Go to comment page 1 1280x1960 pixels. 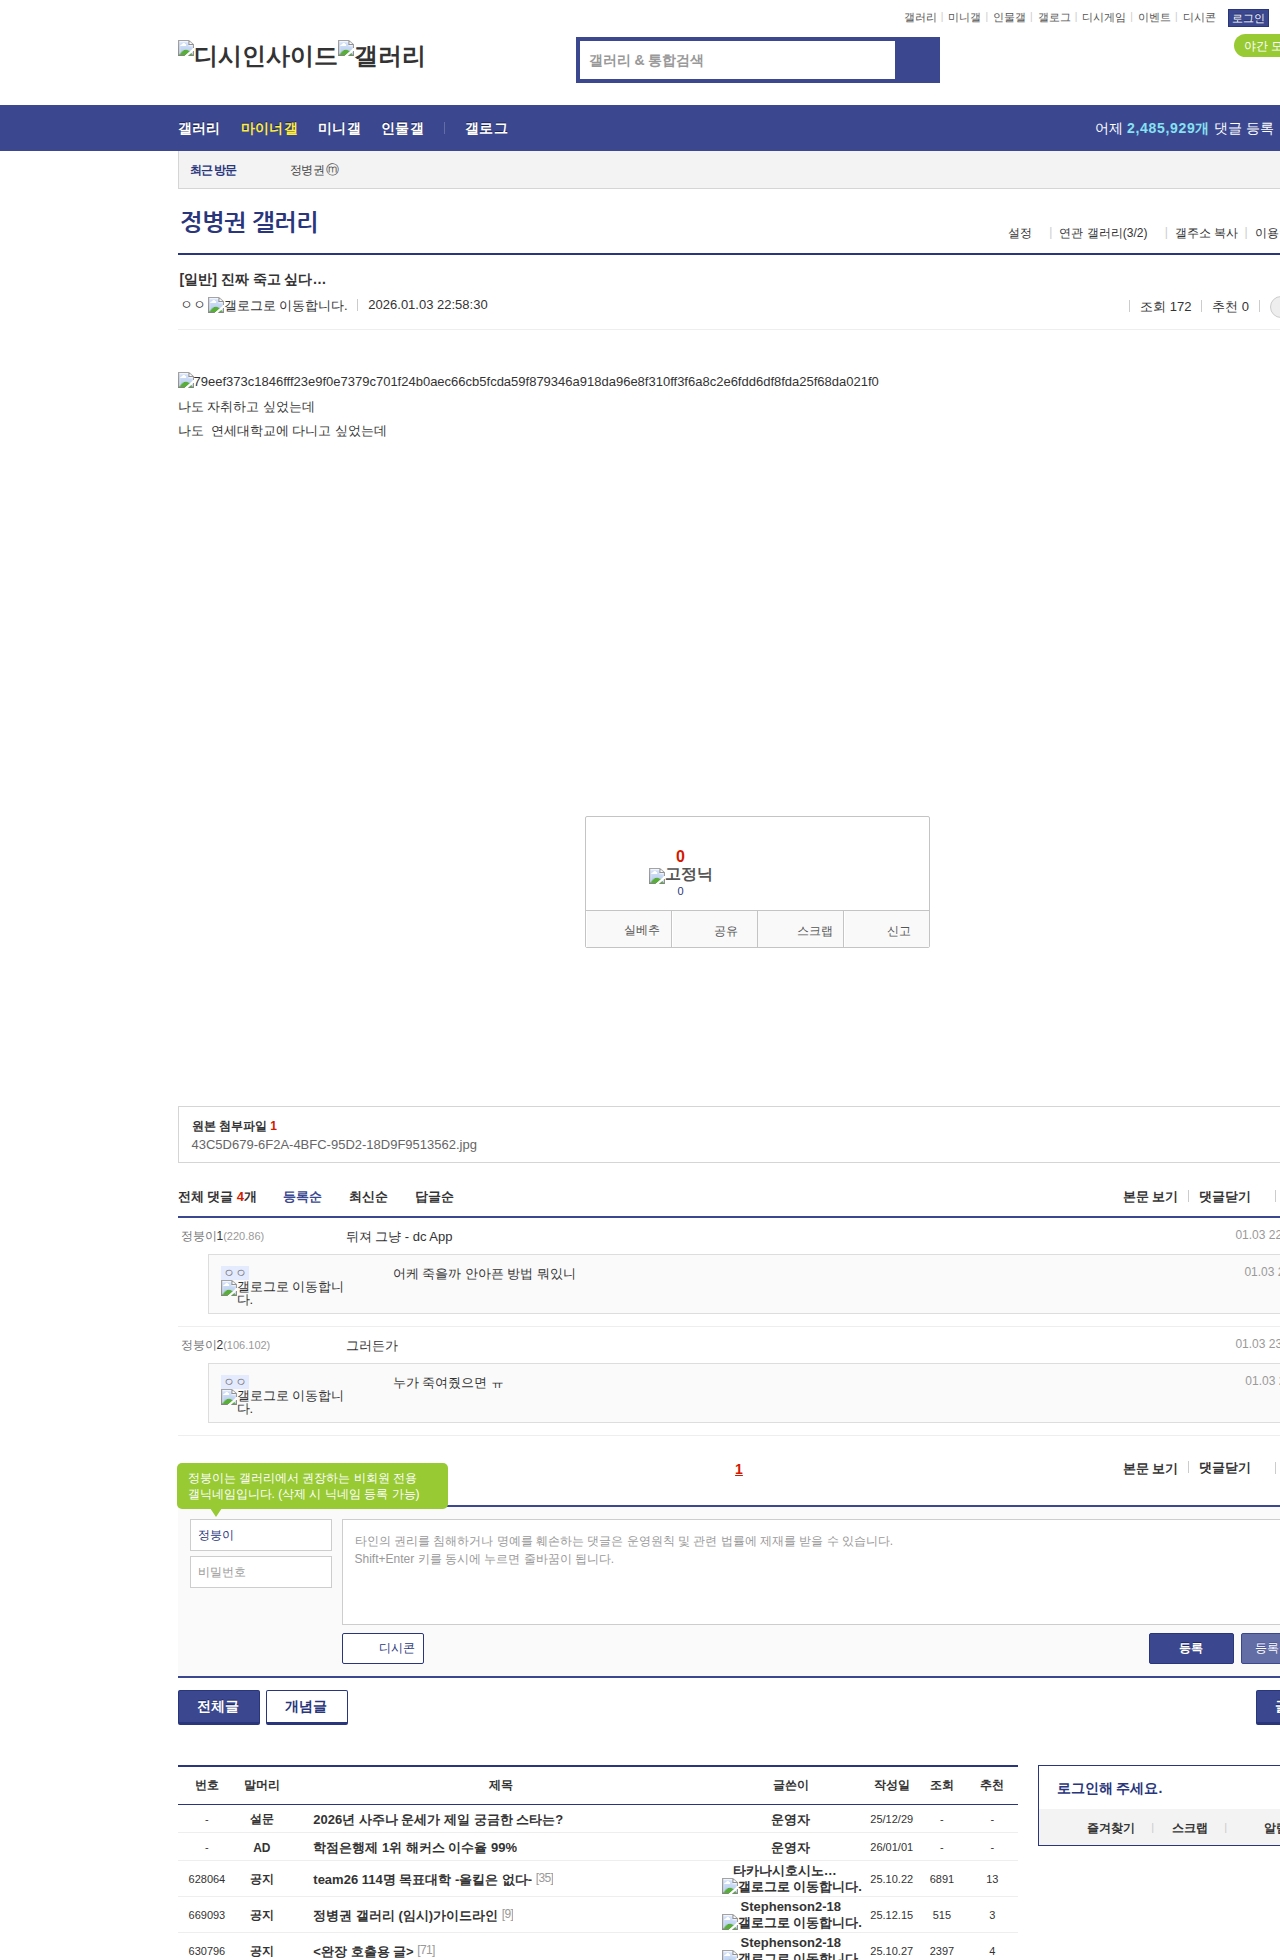[739, 1469]
